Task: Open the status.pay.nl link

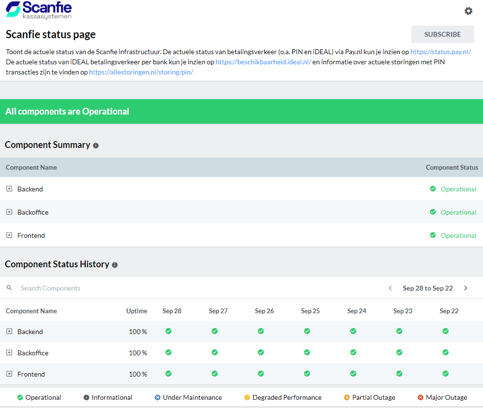Action: (441, 52)
